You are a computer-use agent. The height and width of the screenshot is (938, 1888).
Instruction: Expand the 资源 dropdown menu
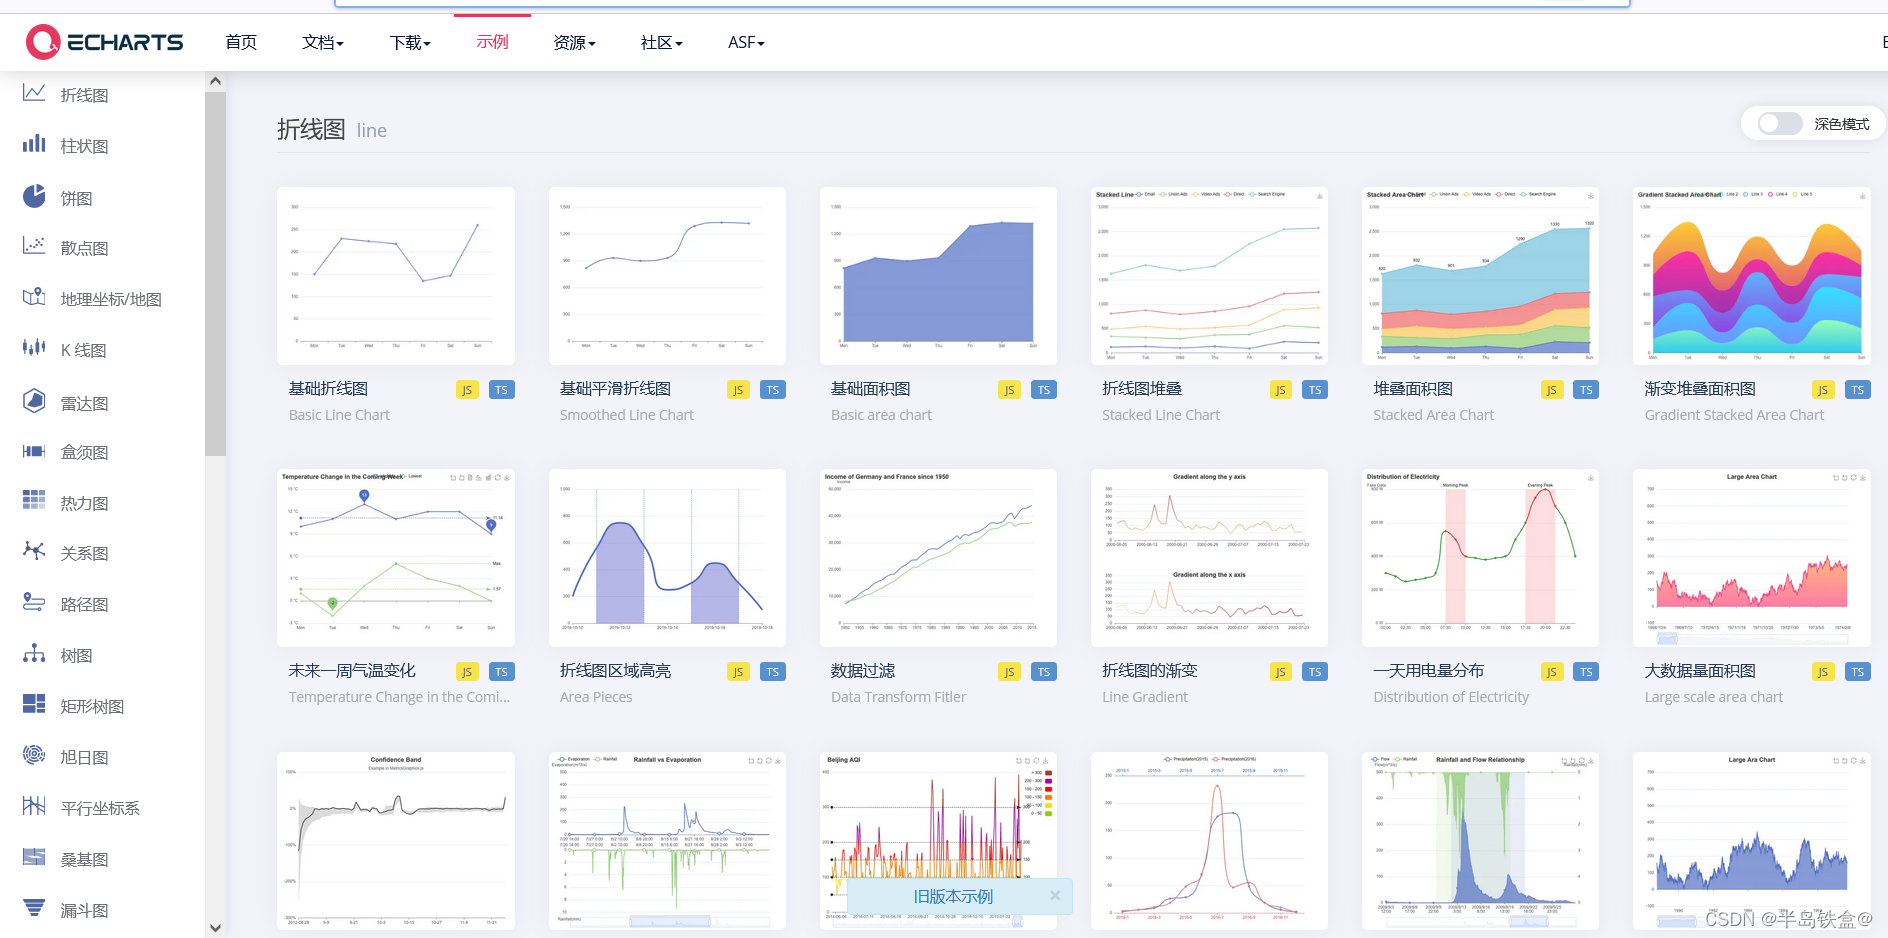575,42
